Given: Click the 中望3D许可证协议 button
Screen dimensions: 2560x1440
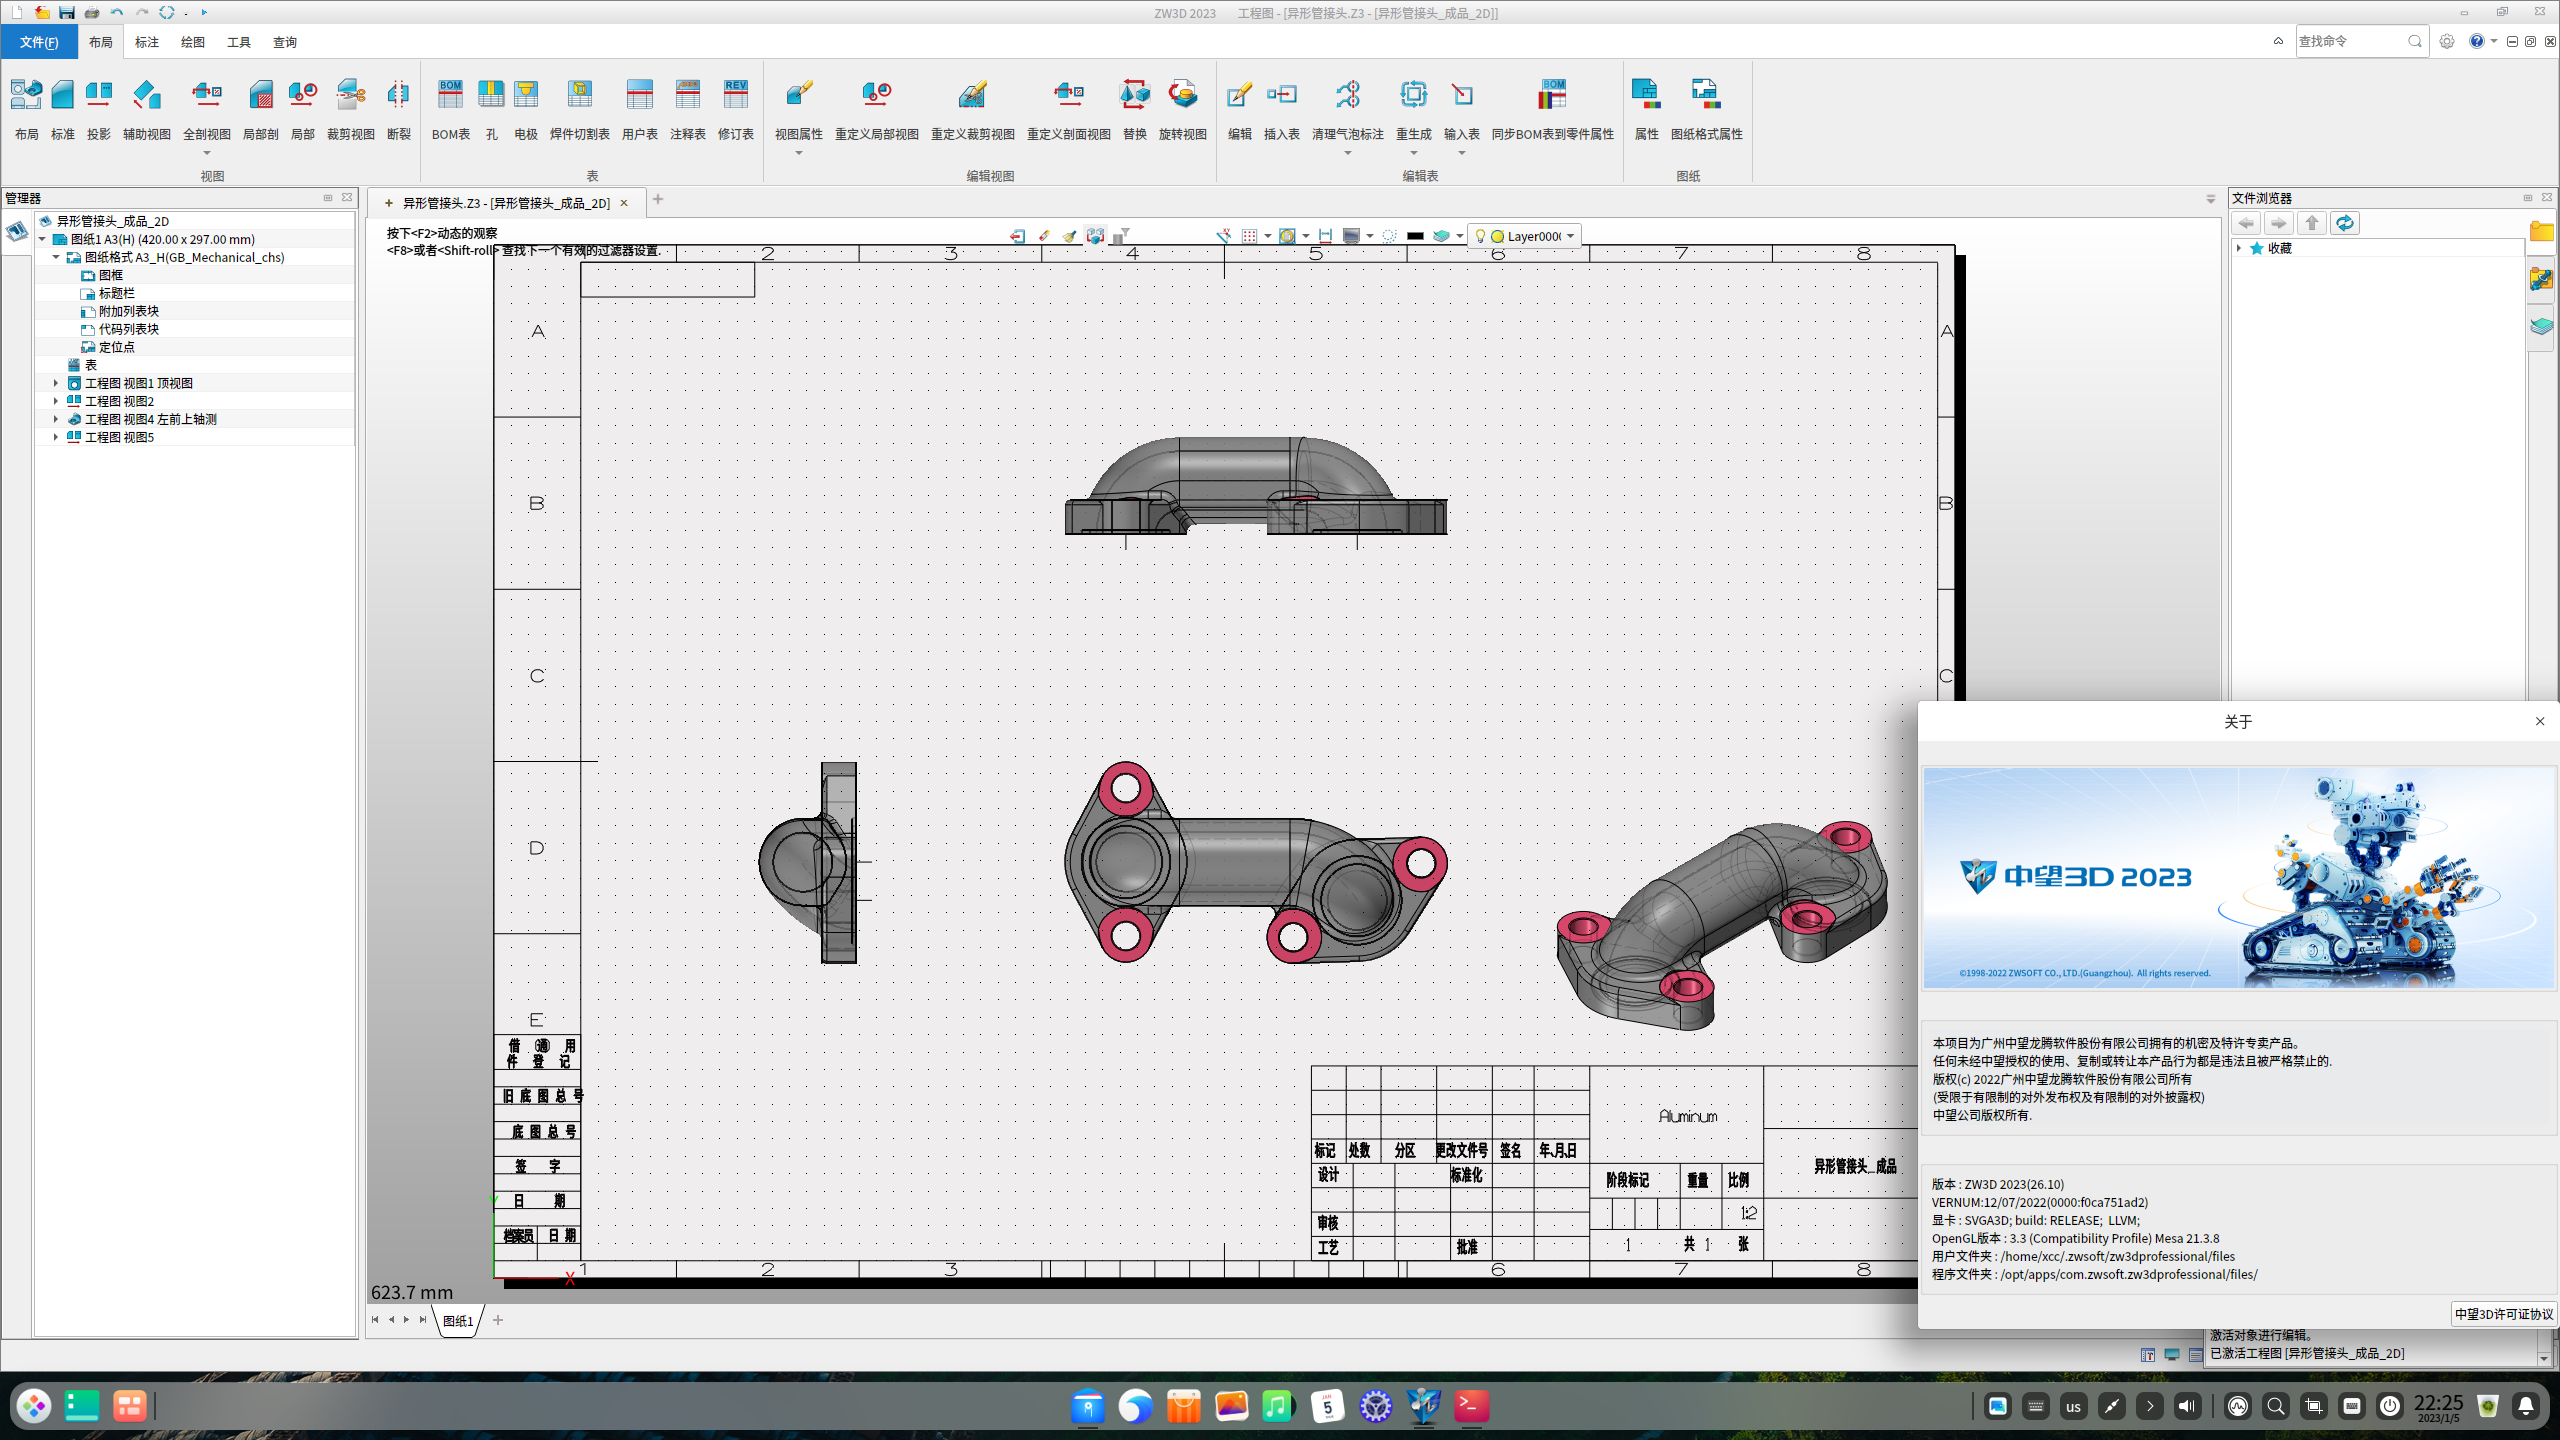Looking at the screenshot, I should tap(2503, 1314).
